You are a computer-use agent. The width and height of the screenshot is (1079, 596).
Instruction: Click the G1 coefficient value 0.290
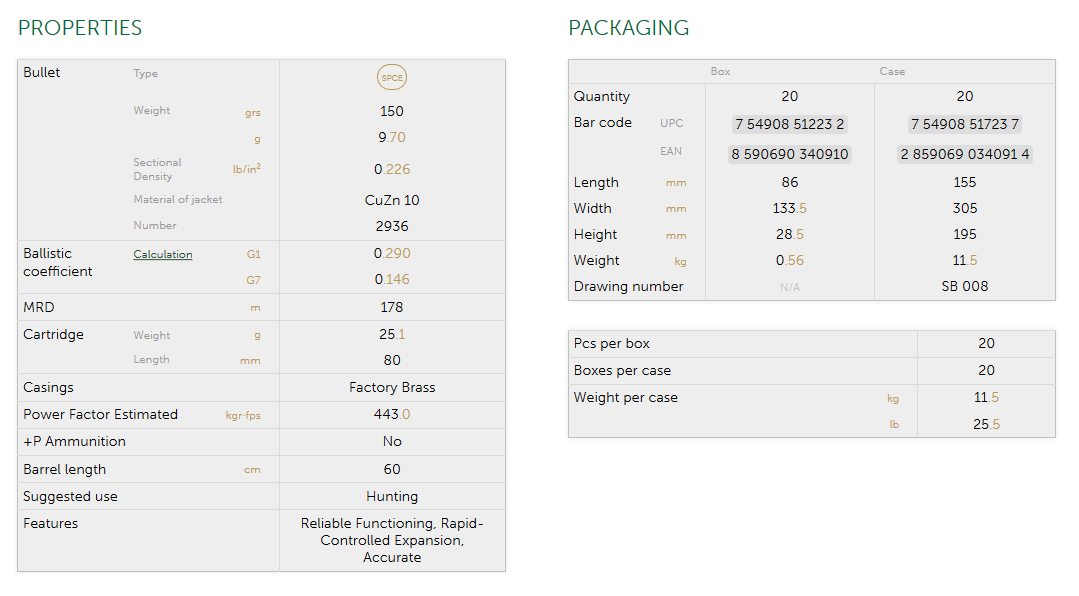pos(392,254)
